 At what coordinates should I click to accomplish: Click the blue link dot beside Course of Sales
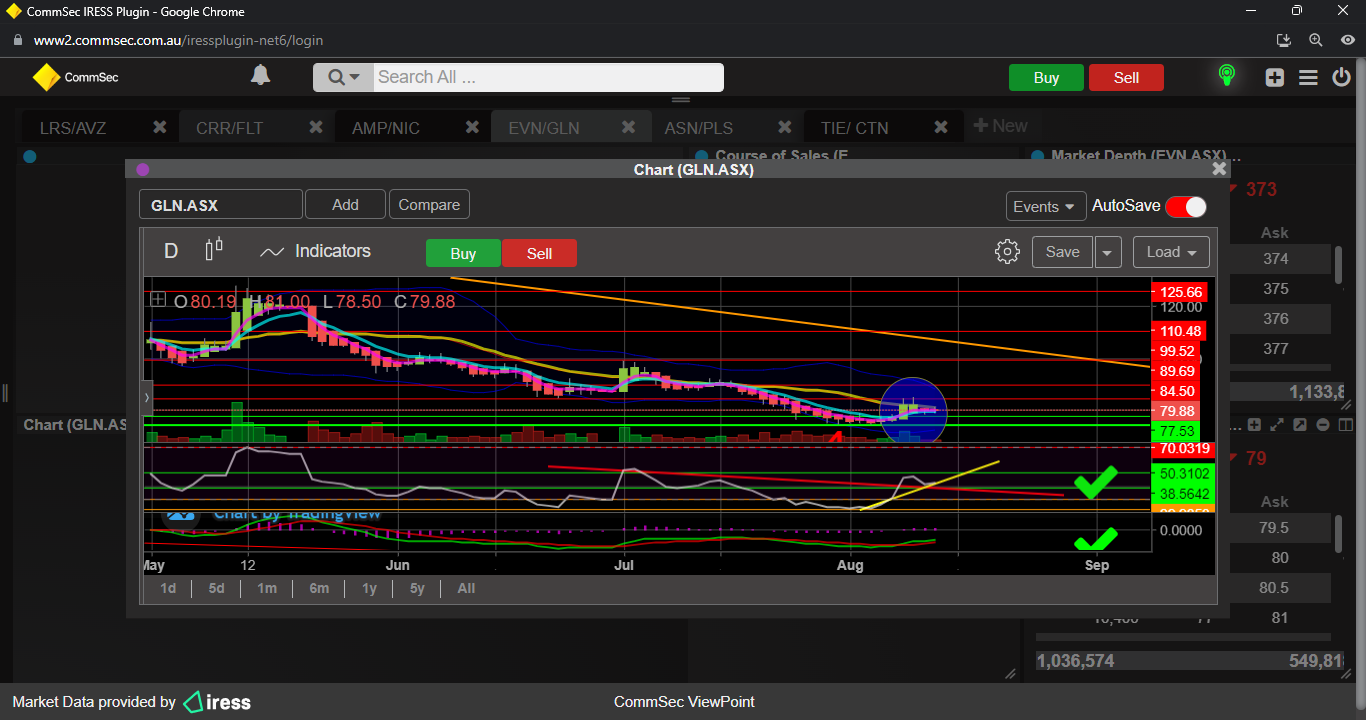[x=701, y=156]
